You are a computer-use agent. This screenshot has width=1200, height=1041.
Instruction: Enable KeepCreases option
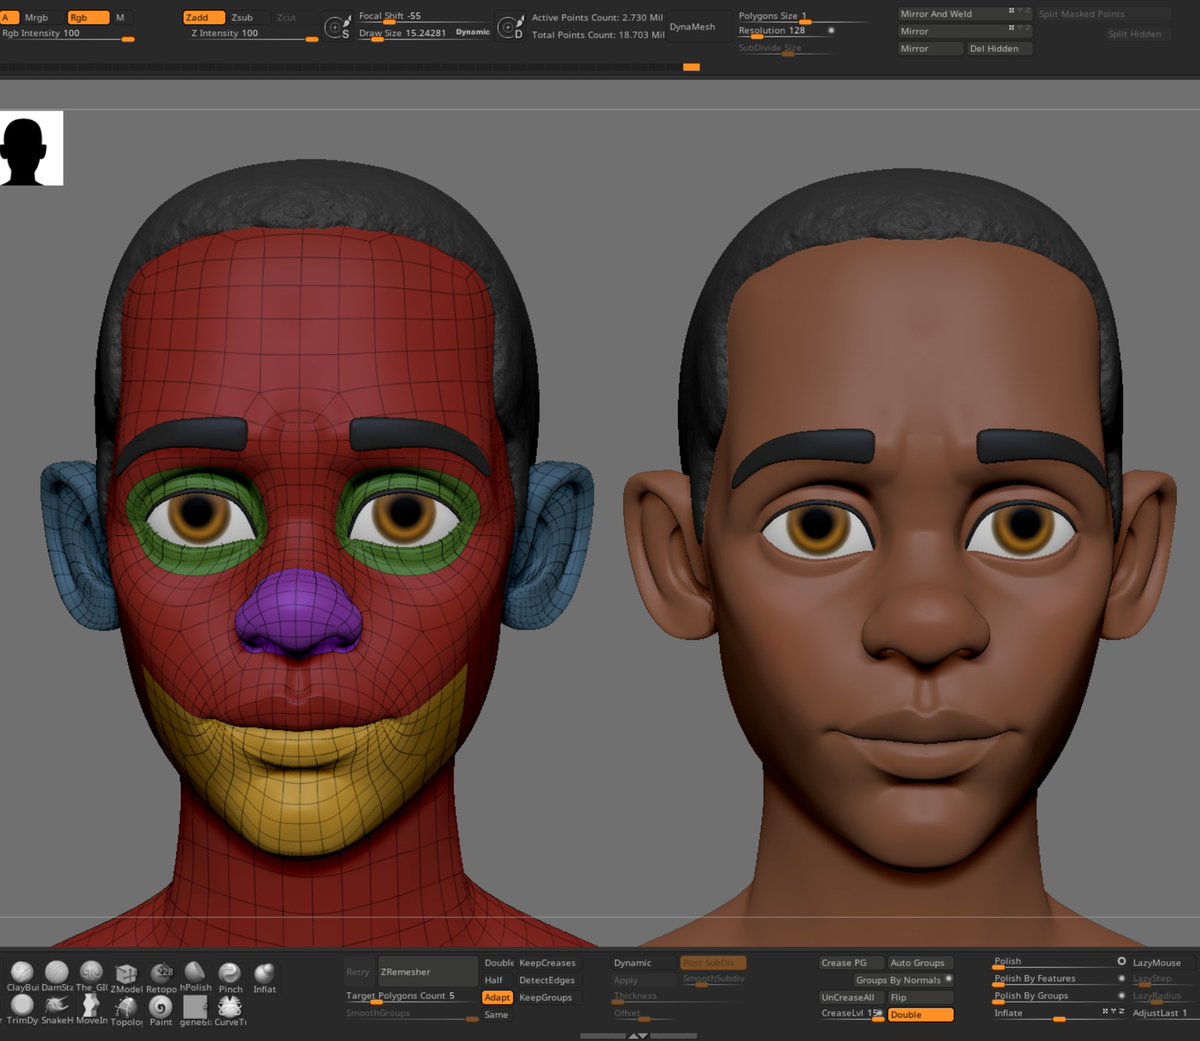coord(547,963)
